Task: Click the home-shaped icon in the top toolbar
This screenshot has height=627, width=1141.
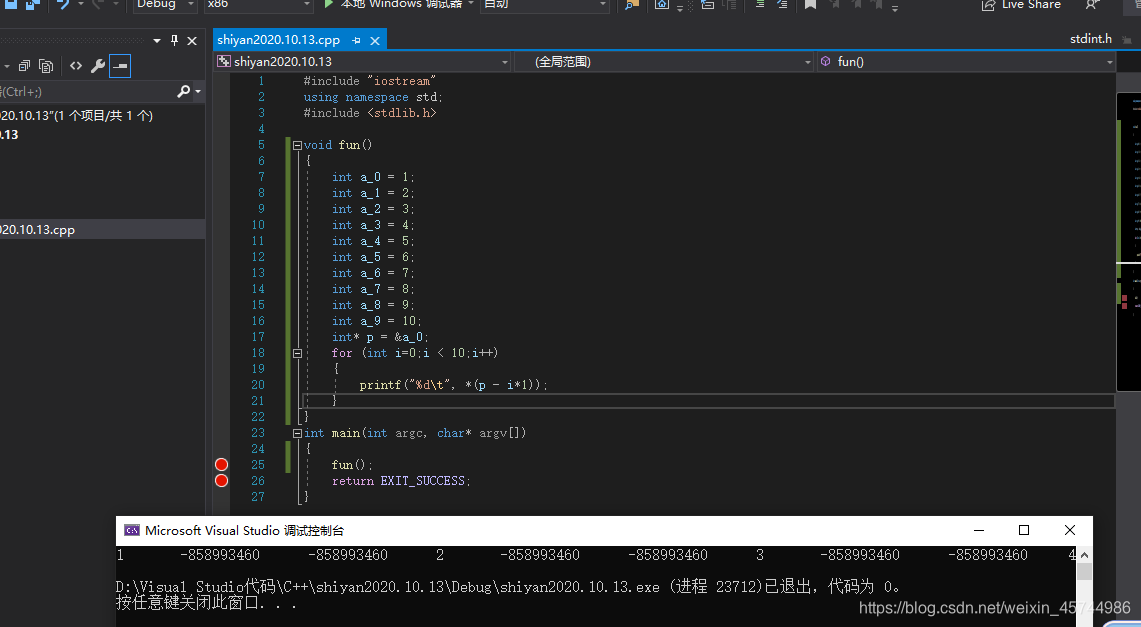Action: click(661, 4)
